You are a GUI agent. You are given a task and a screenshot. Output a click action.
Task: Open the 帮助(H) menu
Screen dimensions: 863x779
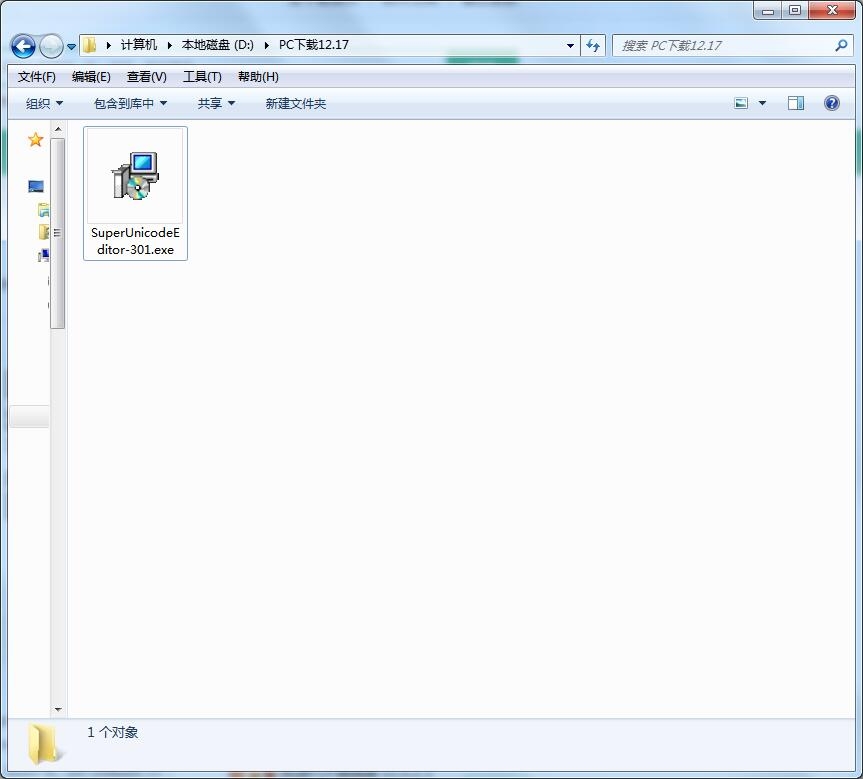point(258,77)
